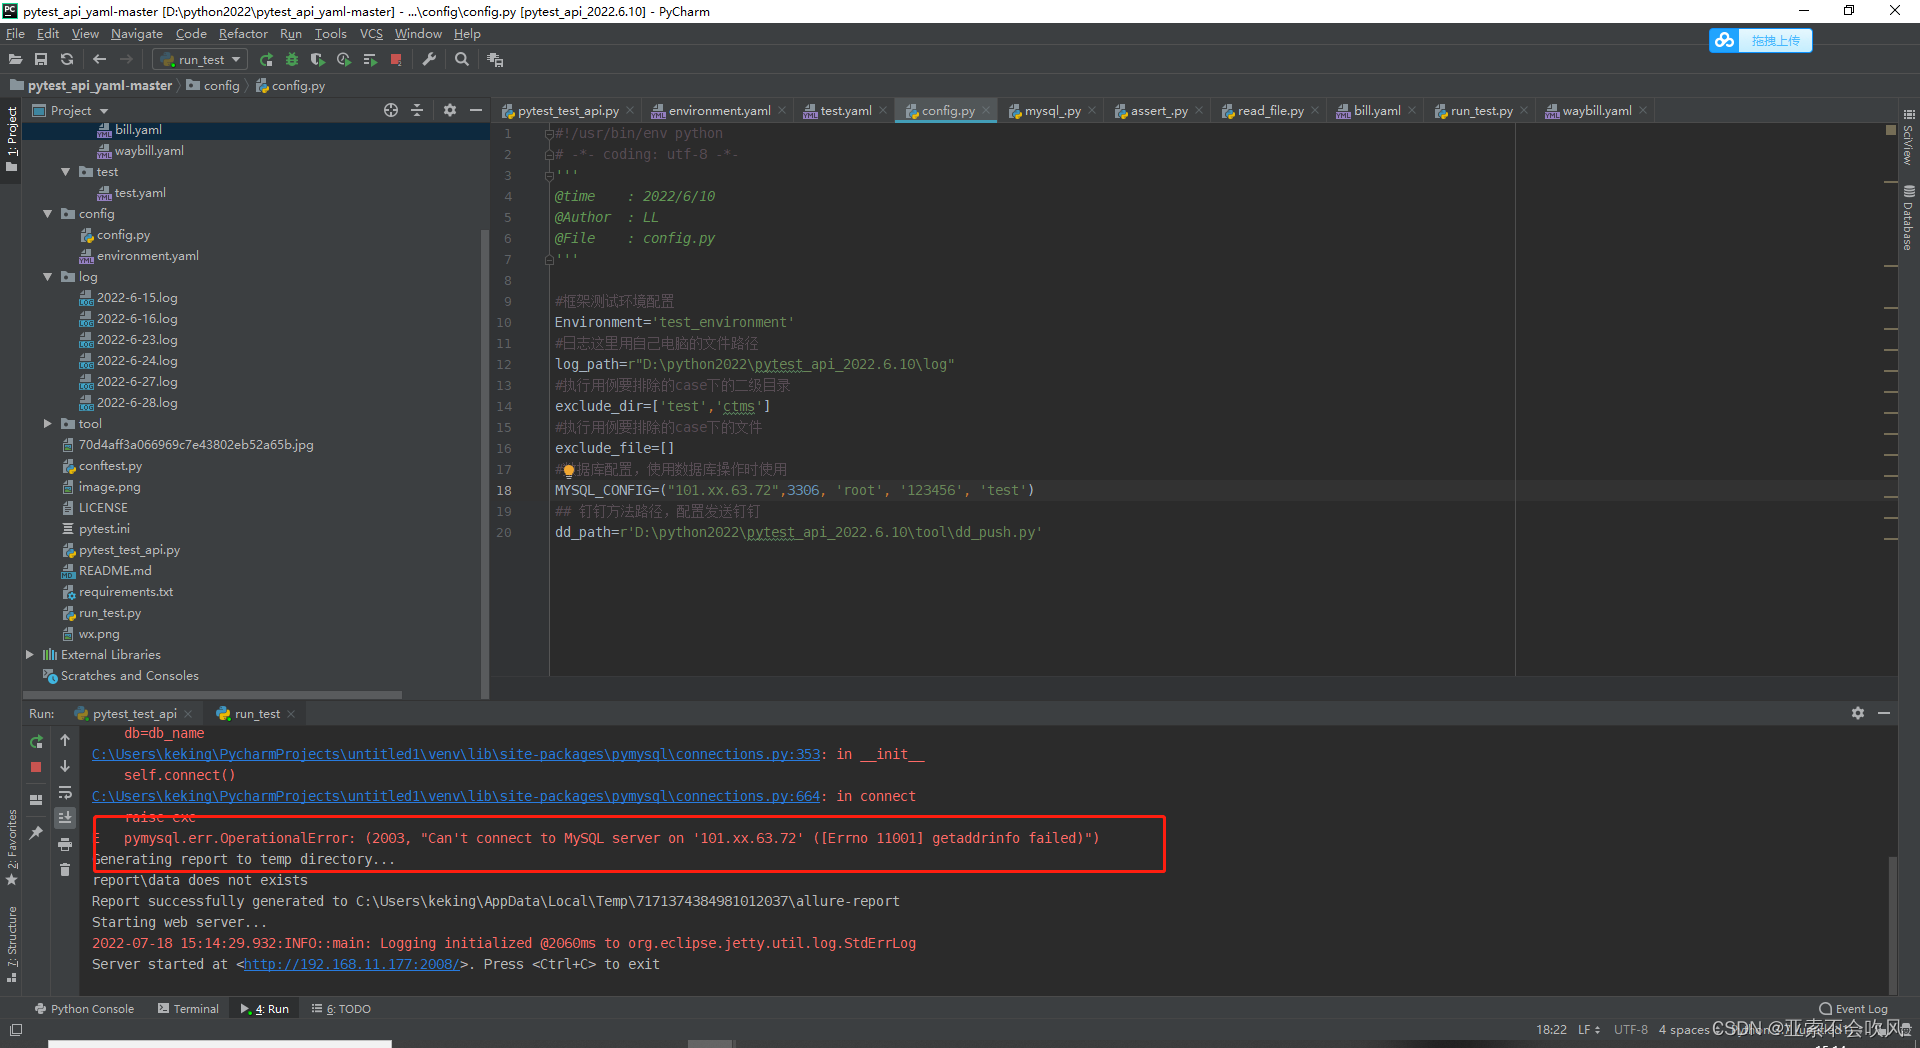Open the run_test run configuration dropdown
The width and height of the screenshot is (1920, 1048).
click(200, 60)
